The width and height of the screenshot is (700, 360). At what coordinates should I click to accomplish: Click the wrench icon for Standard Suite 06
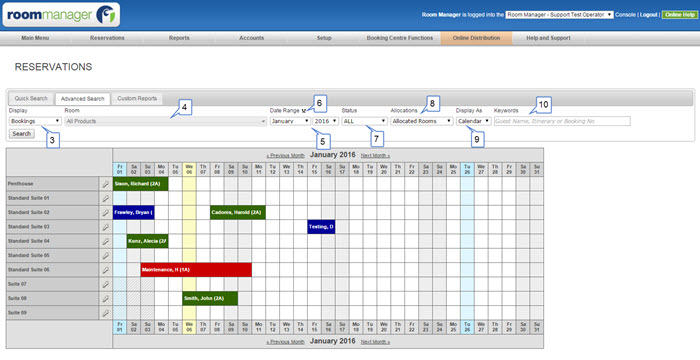click(x=105, y=270)
